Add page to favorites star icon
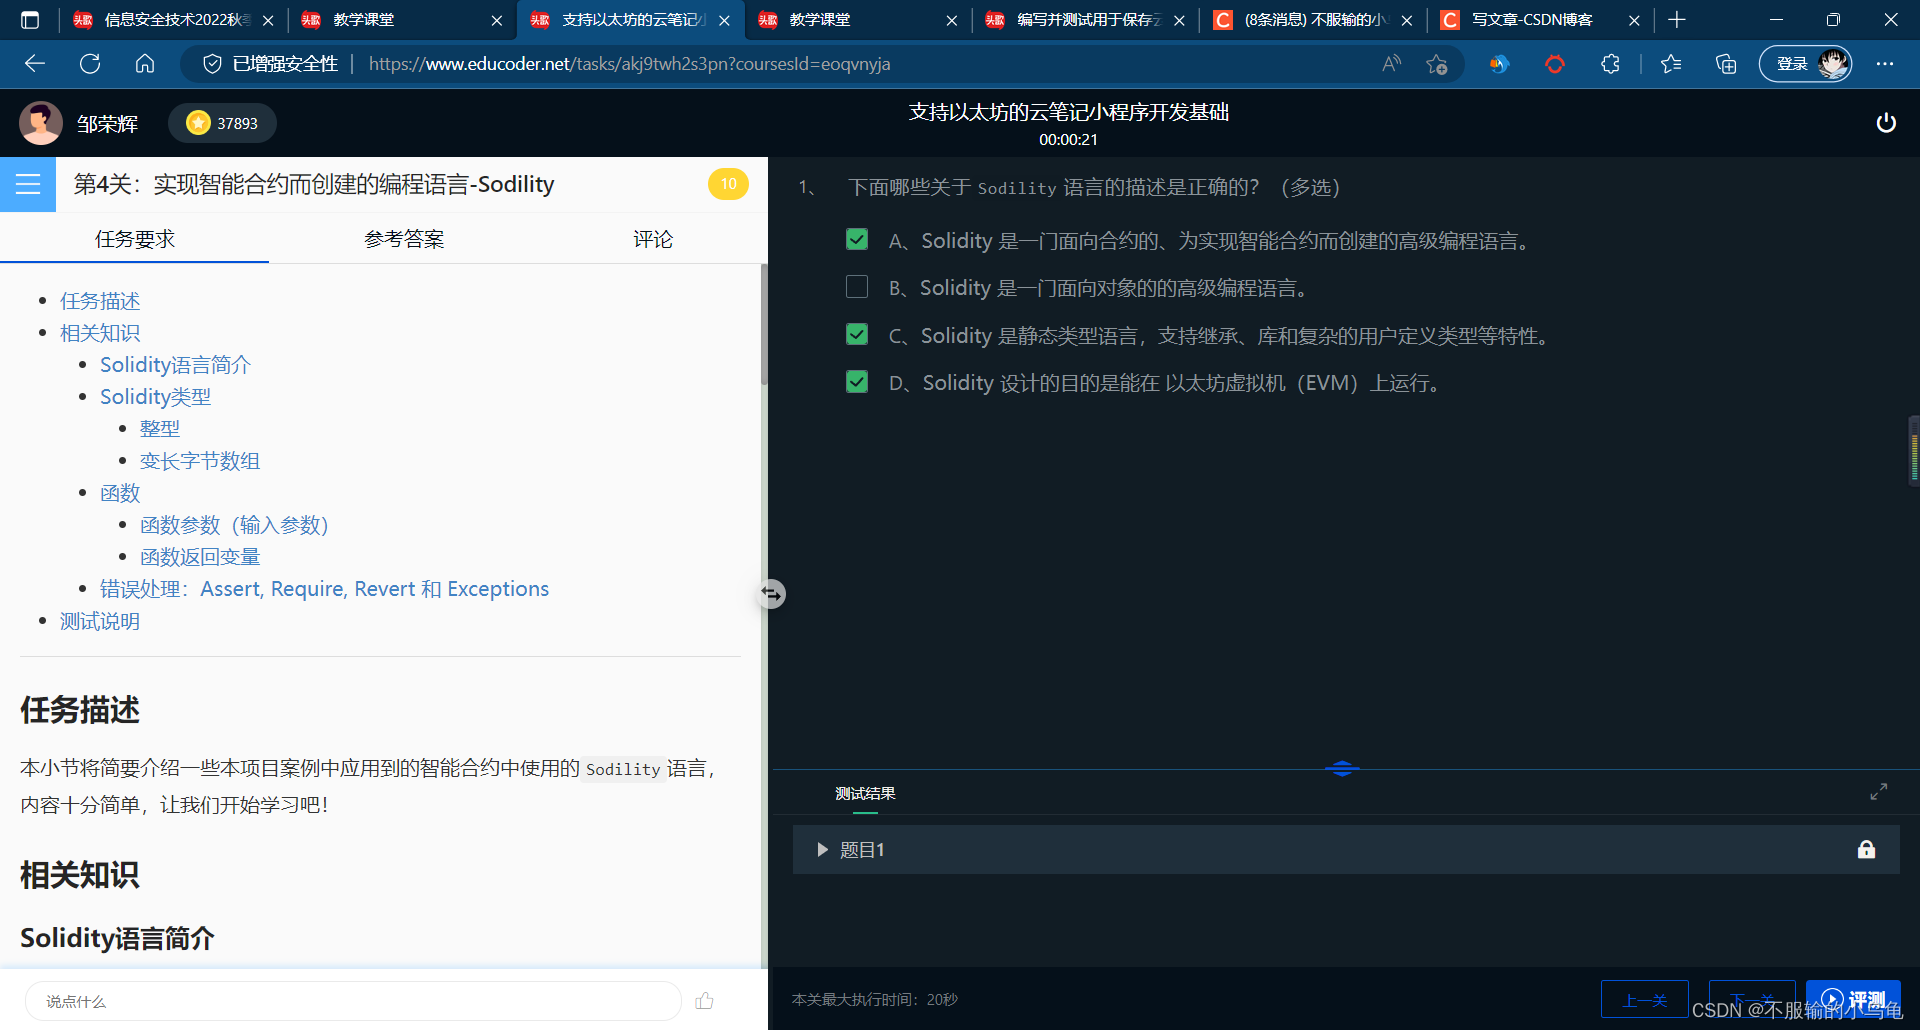This screenshot has width=1920, height=1030. (1437, 64)
